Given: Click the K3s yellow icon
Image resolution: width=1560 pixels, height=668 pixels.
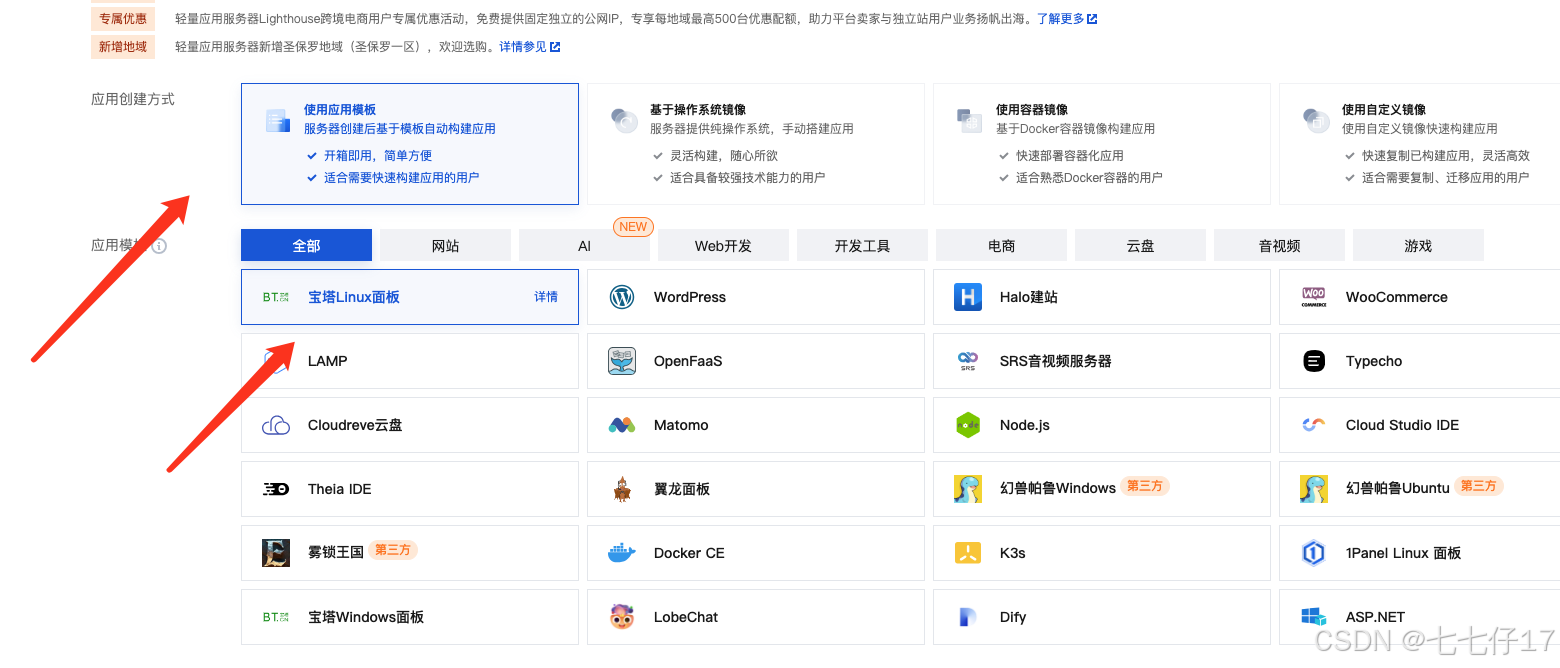Looking at the screenshot, I should tap(968, 553).
